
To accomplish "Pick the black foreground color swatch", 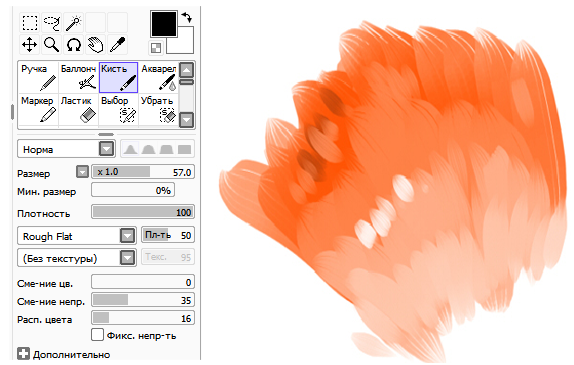I will pyautogui.click(x=163, y=24).
